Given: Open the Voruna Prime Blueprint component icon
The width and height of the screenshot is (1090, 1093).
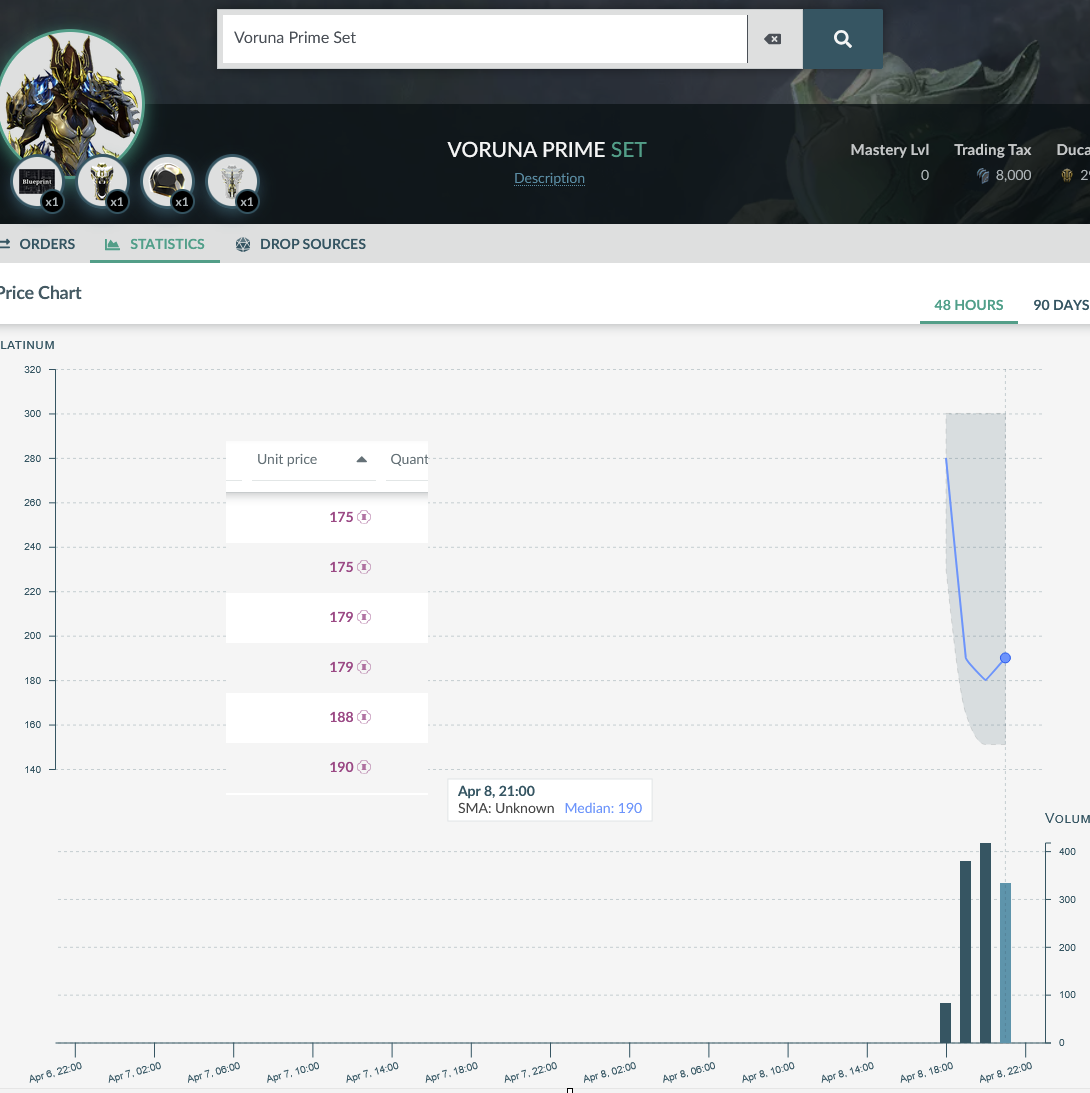Looking at the screenshot, I should 38,181.
